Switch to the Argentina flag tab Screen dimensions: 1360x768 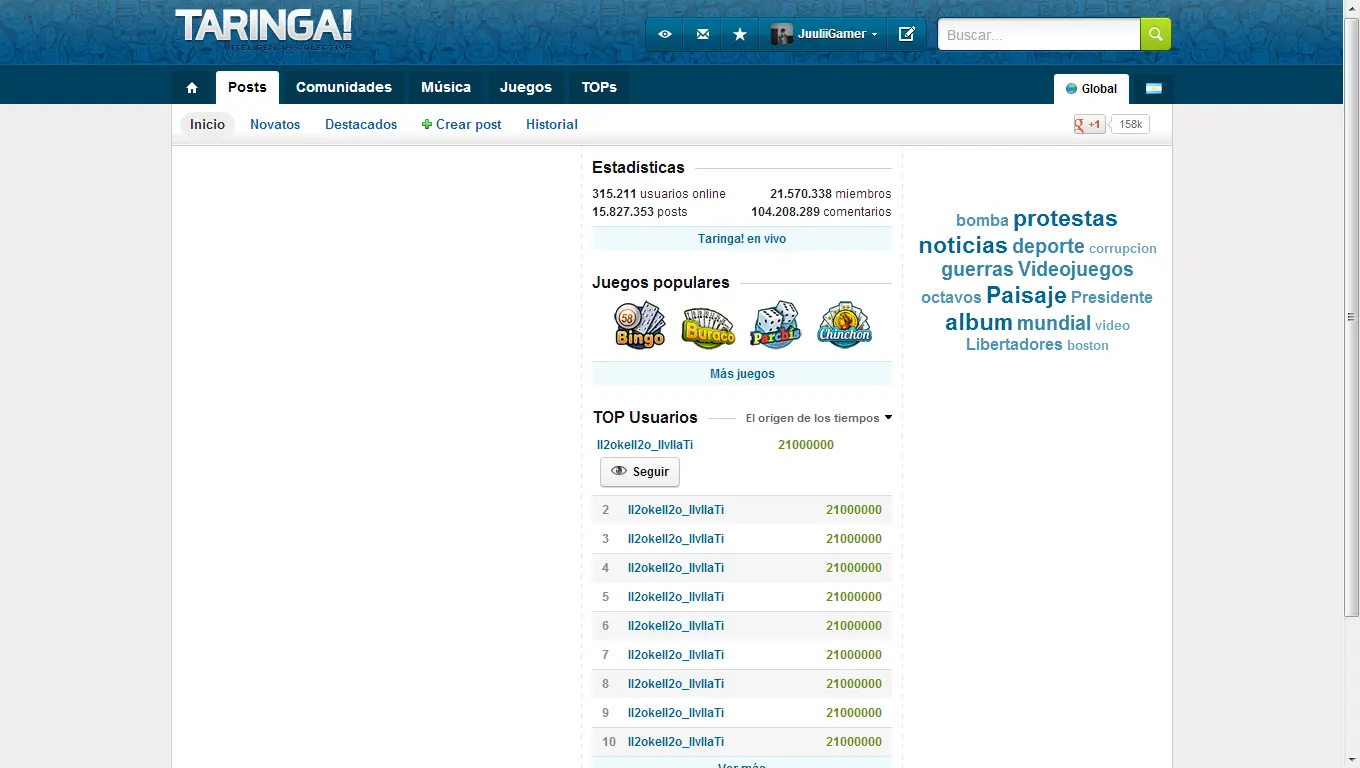[1154, 89]
